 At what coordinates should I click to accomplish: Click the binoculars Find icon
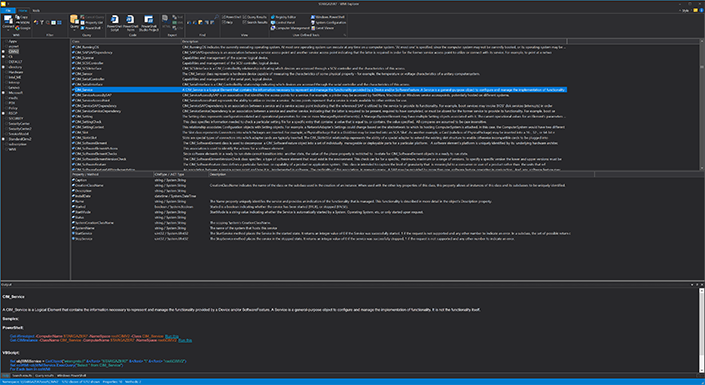(189, 22)
